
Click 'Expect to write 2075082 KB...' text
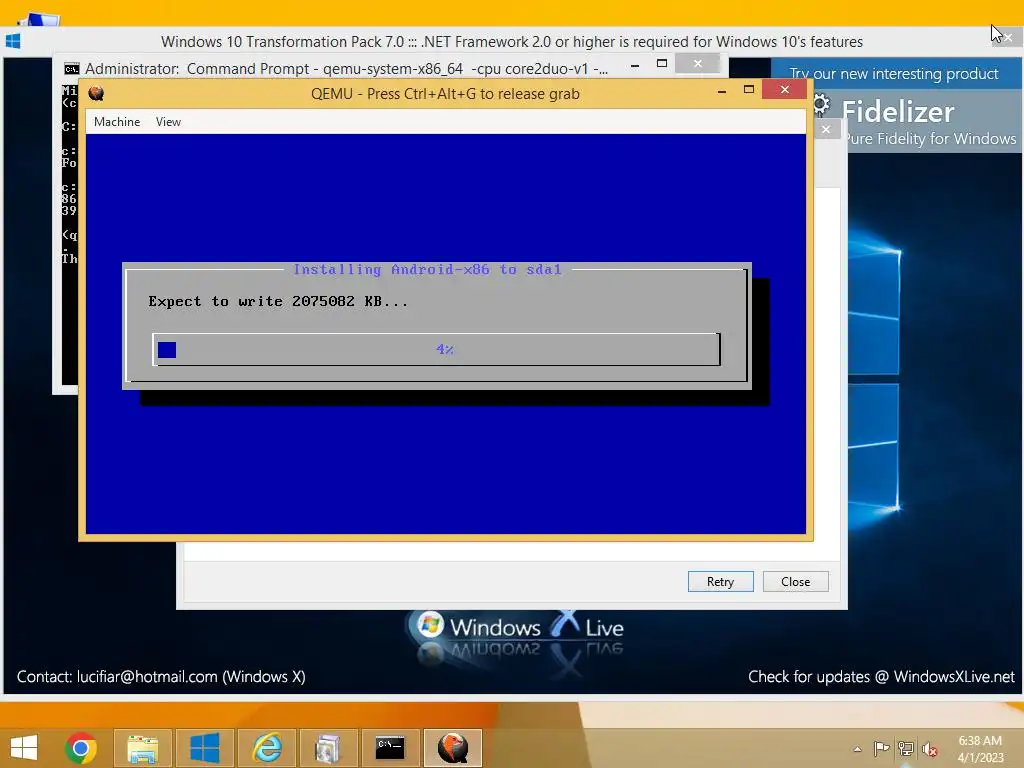pos(278,302)
